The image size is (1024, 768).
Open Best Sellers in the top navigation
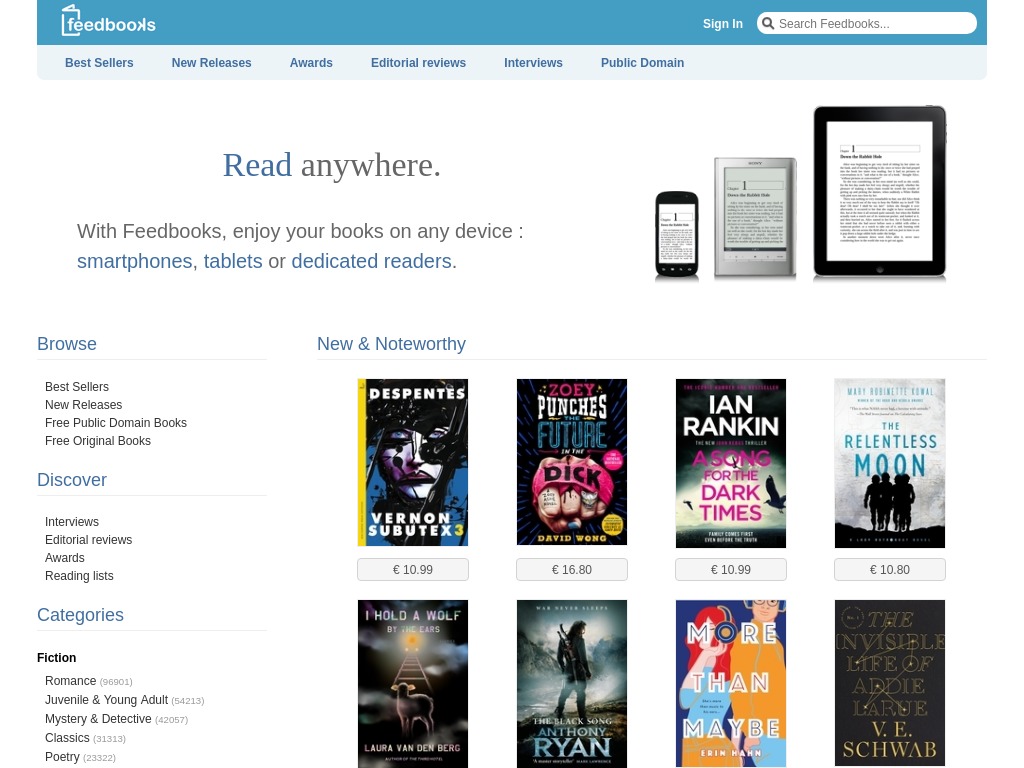pos(99,63)
